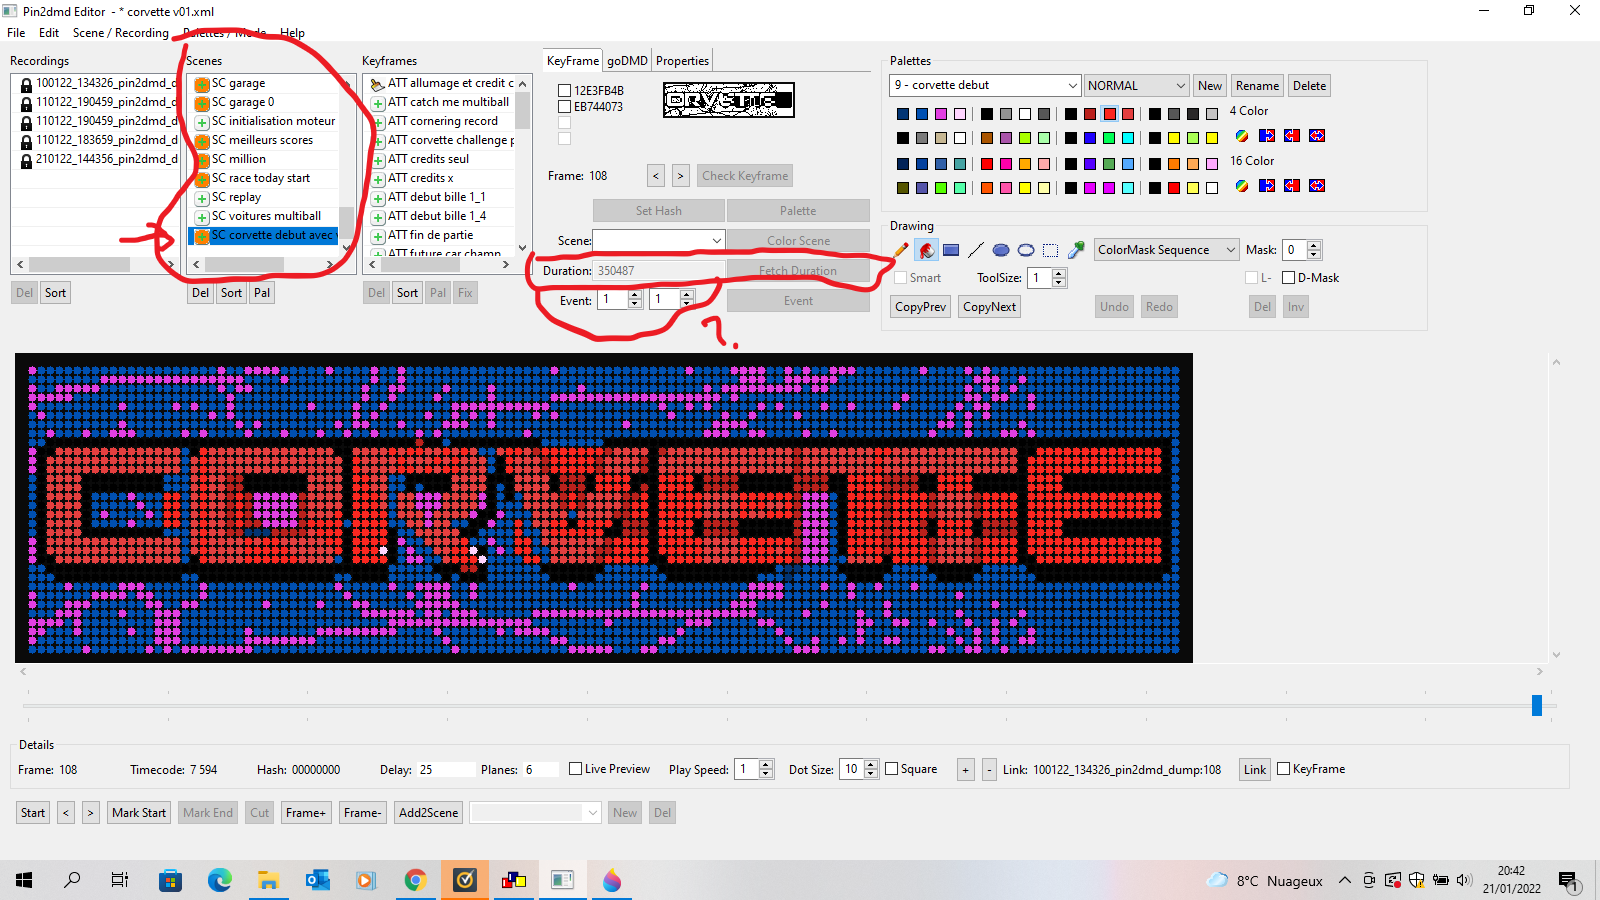
Task: Open the NORMAL palette type dropdown
Action: pos(1180,86)
